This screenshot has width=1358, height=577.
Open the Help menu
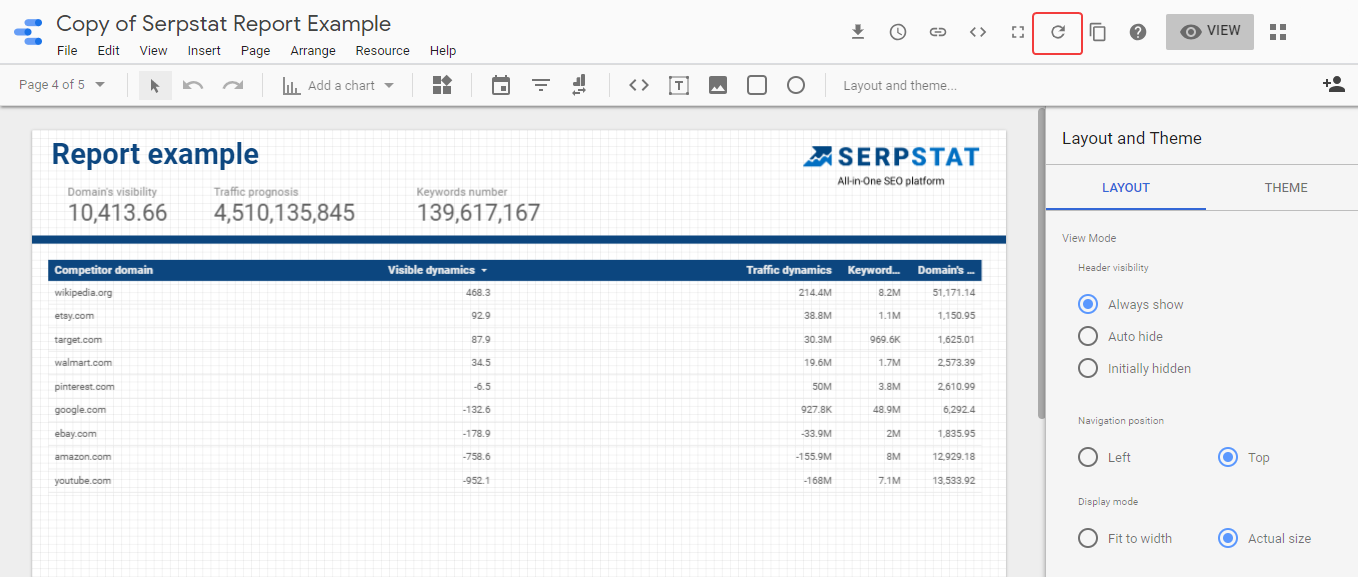point(443,50)
